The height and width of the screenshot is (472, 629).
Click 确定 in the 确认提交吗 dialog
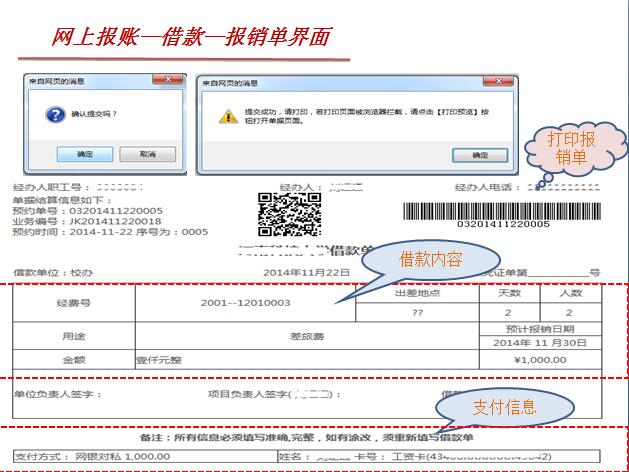click(85, 155)
